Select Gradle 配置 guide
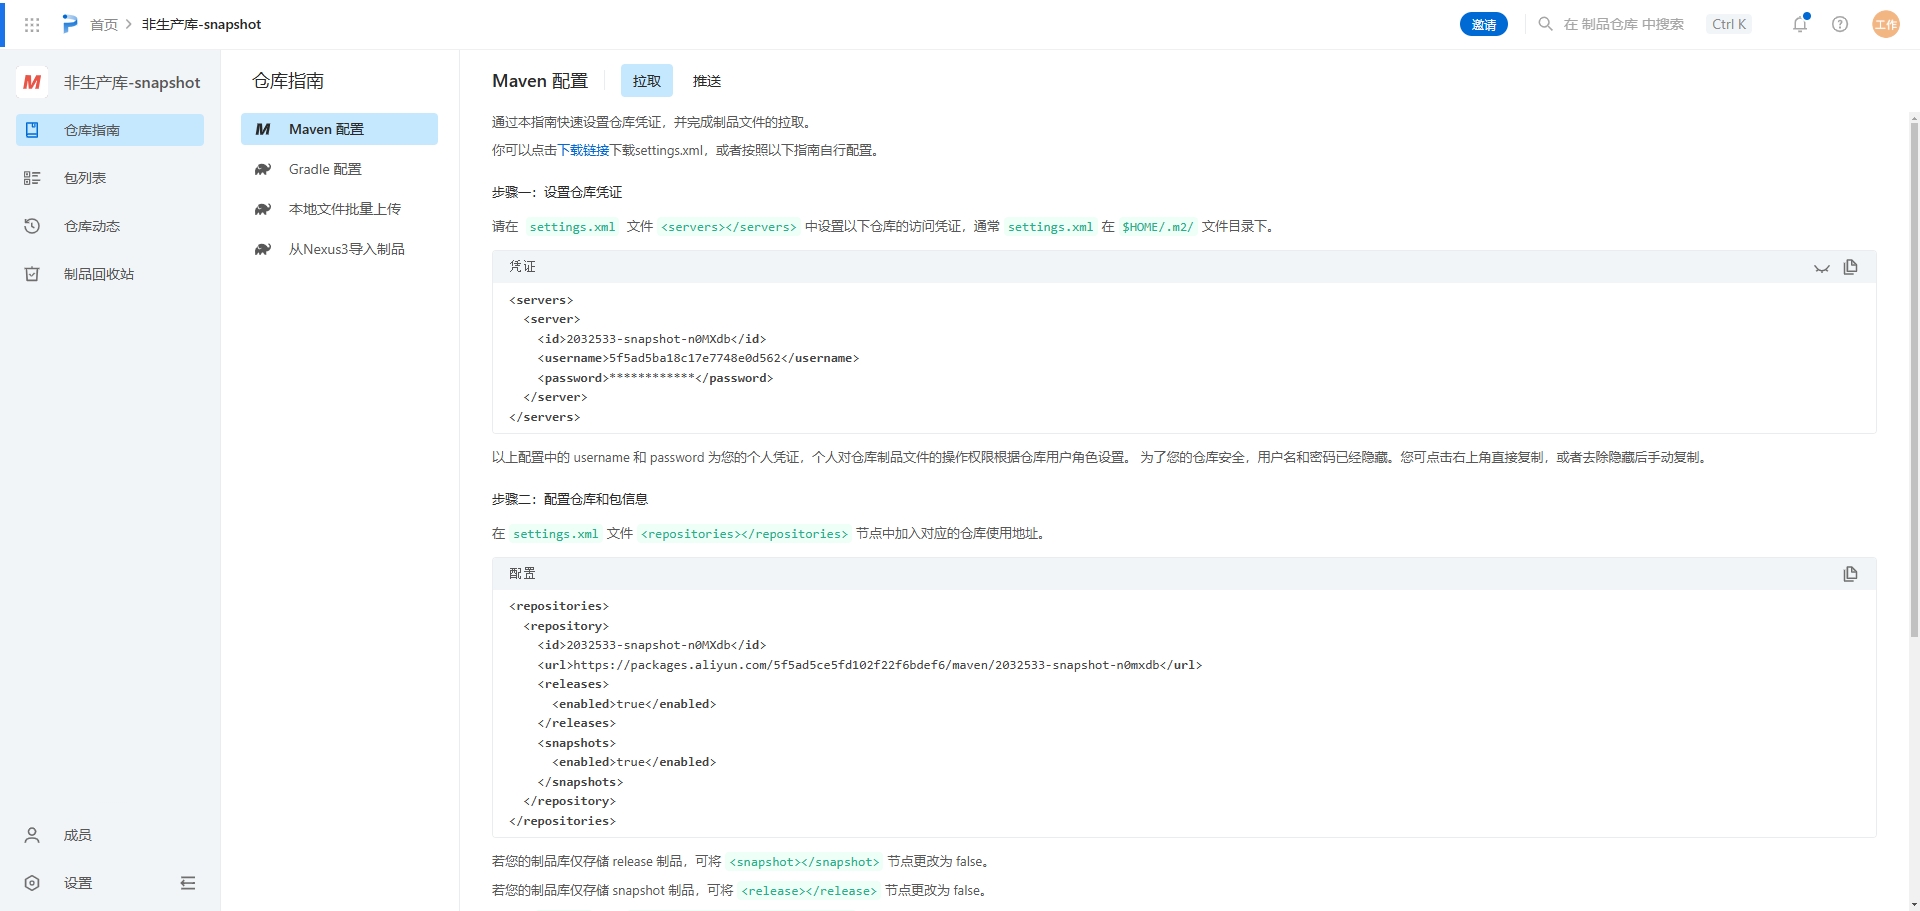Screen dimensions: 1920x911 [339, 169]
